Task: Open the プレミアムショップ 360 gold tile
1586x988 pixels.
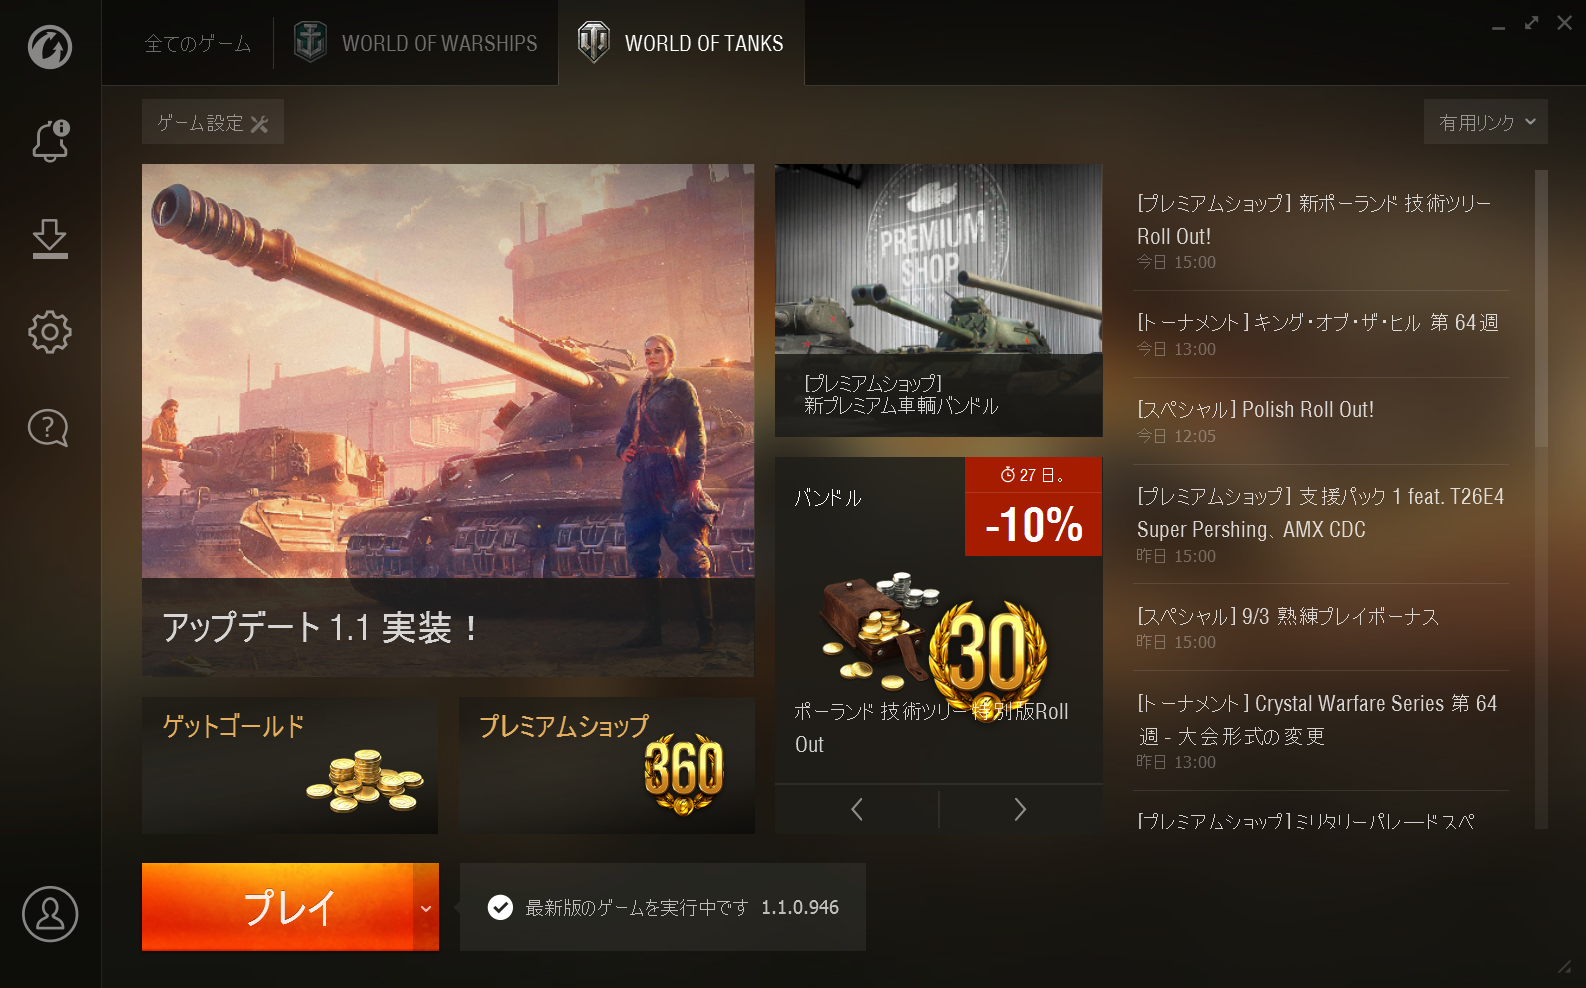Action: coord(607,766)
